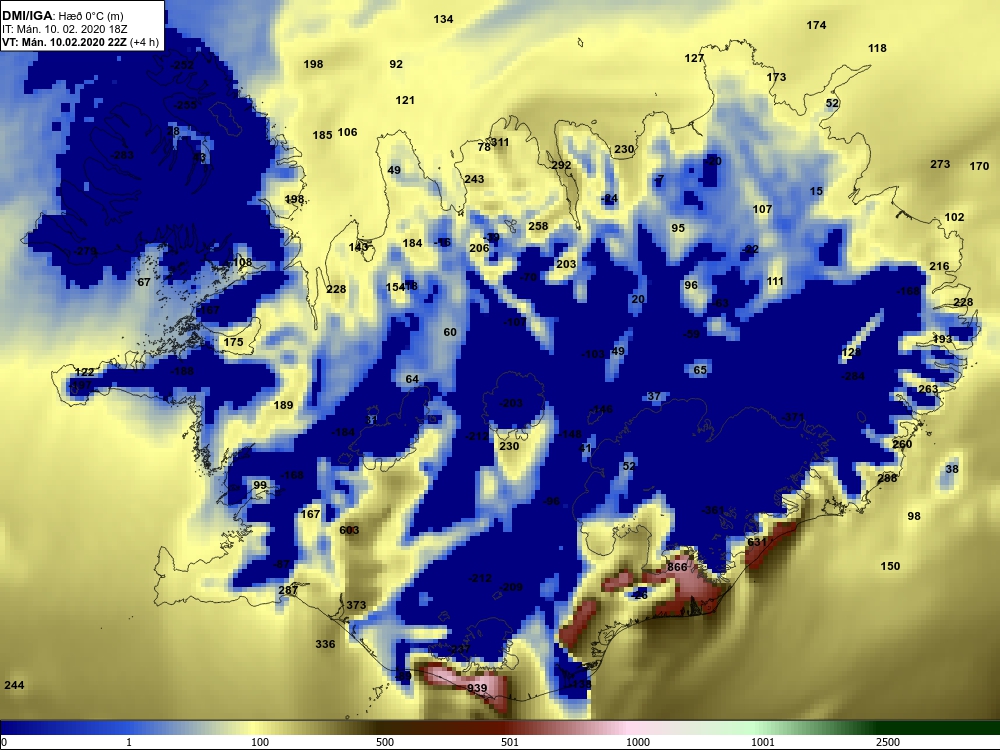Click the value 373
Image resolution: width=1000 pixels, height=750 pixels.
pyautogui.click(x=356, y=605)
